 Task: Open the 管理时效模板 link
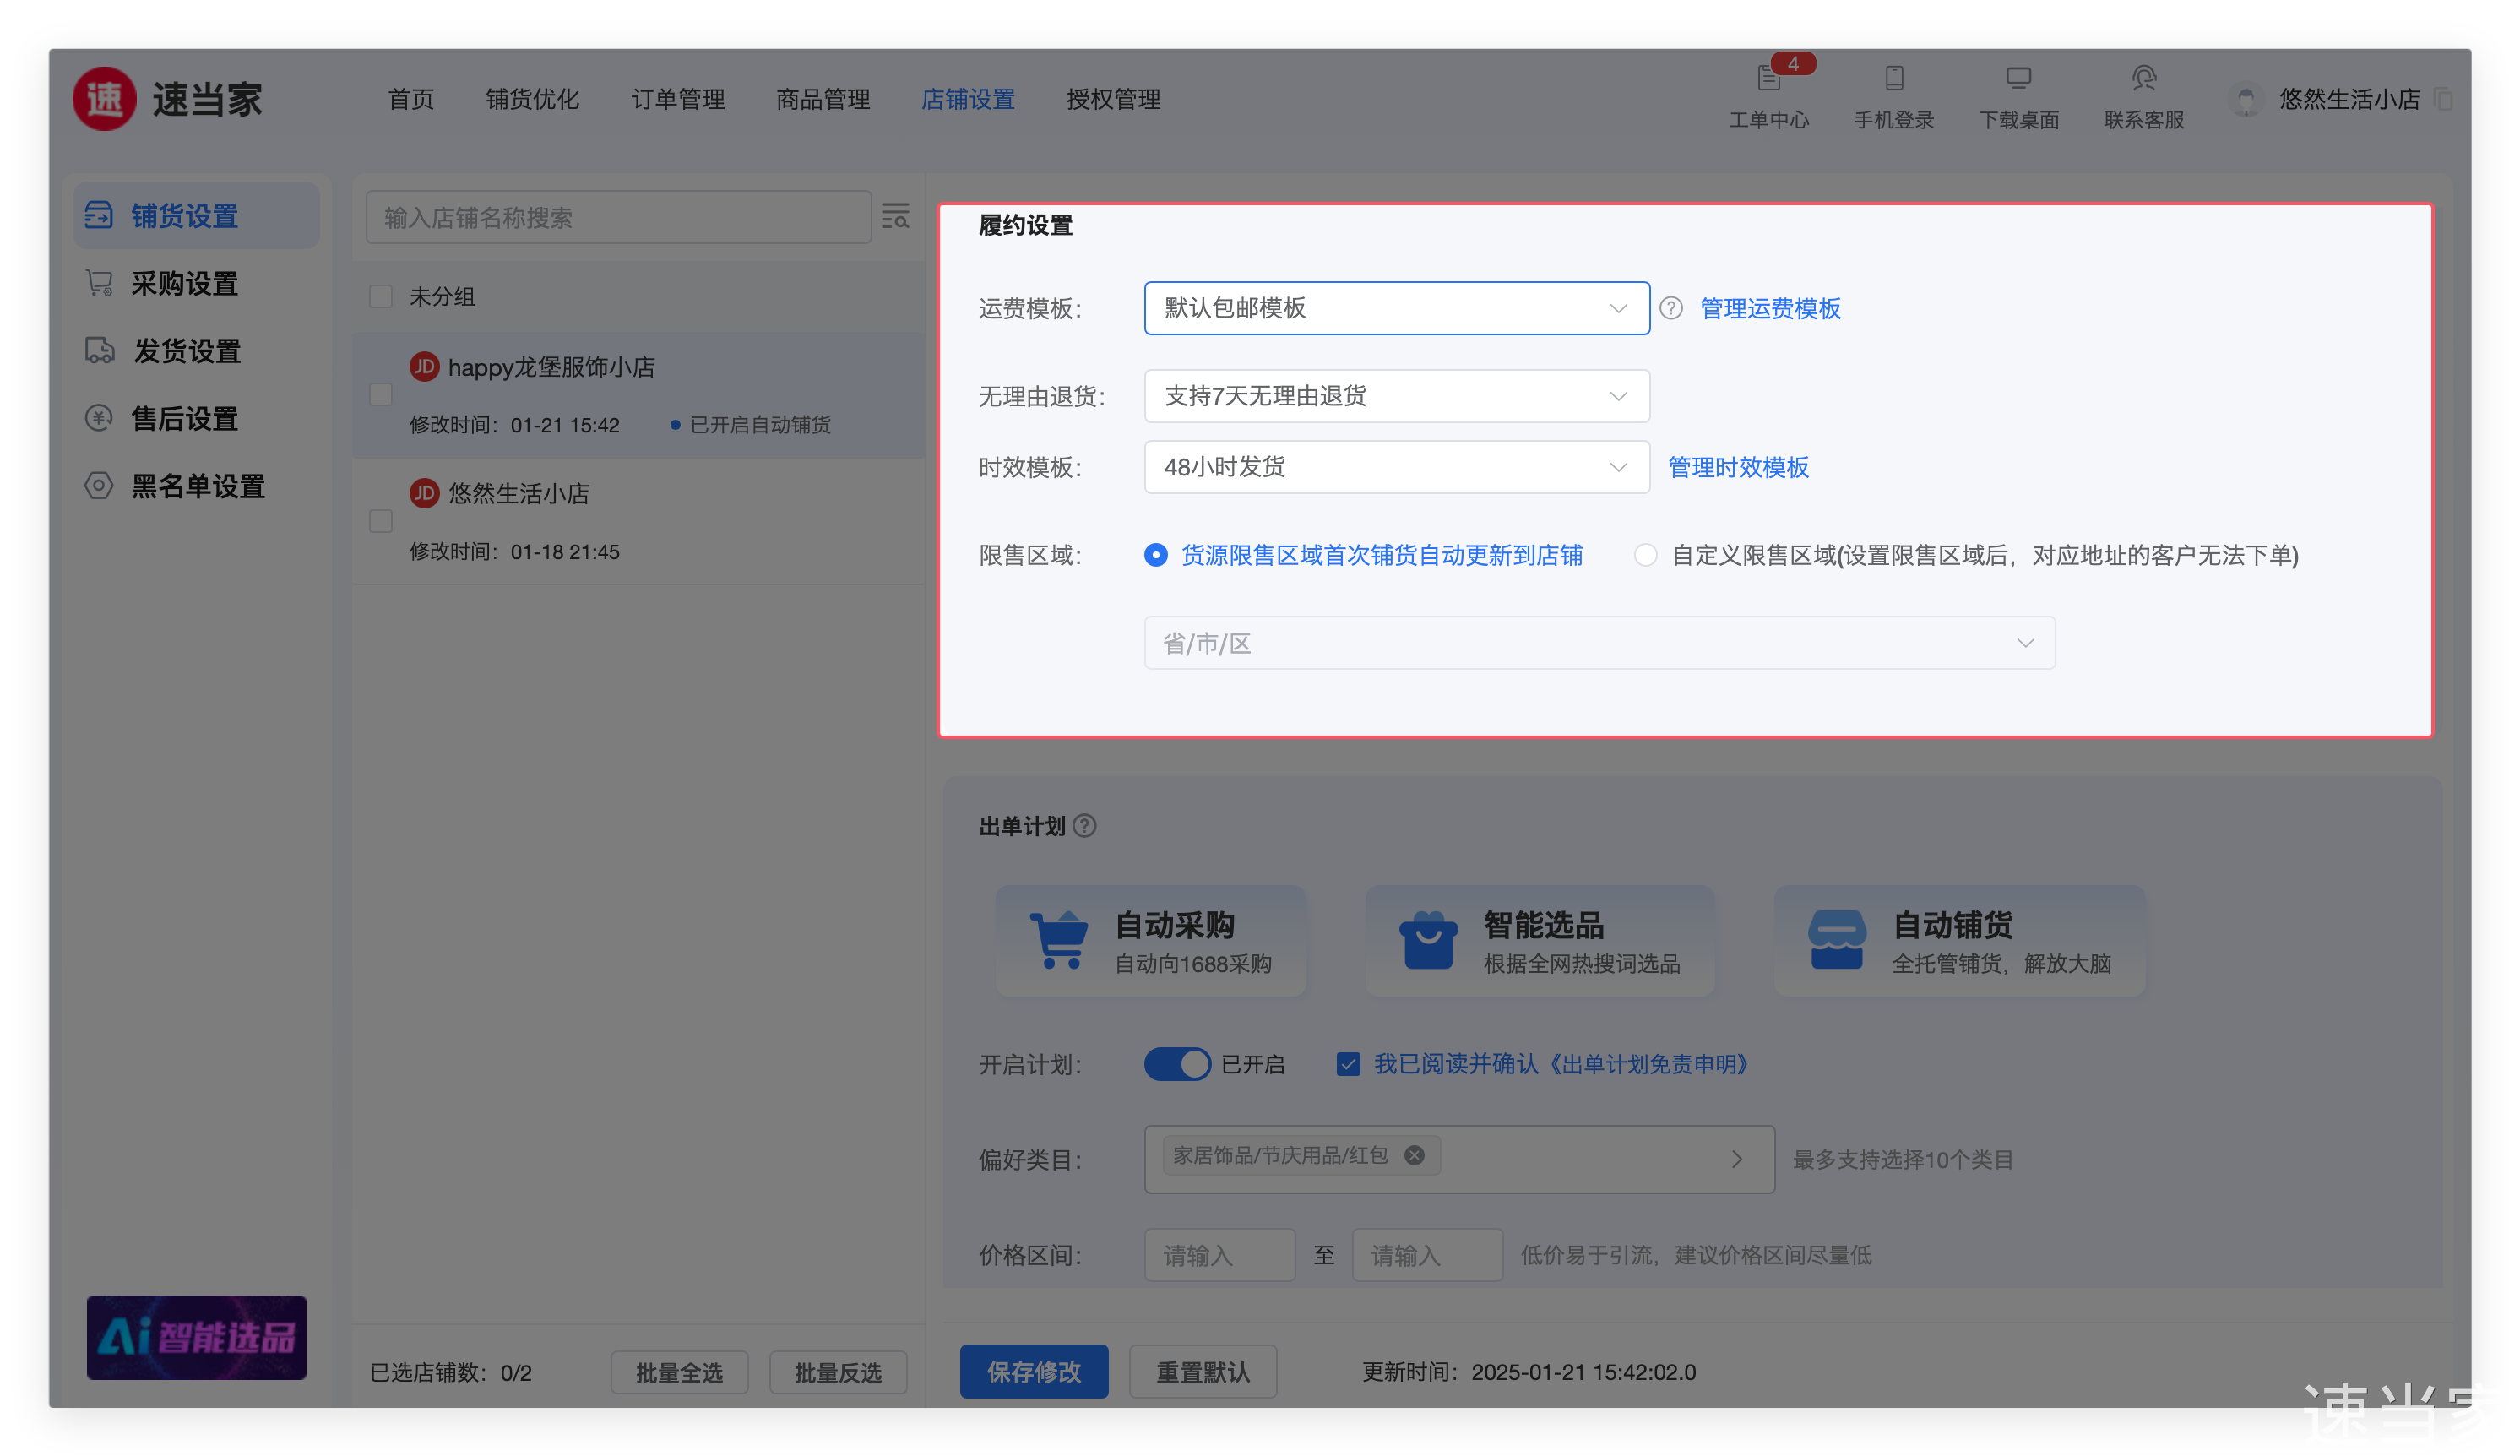[1738, 467]
